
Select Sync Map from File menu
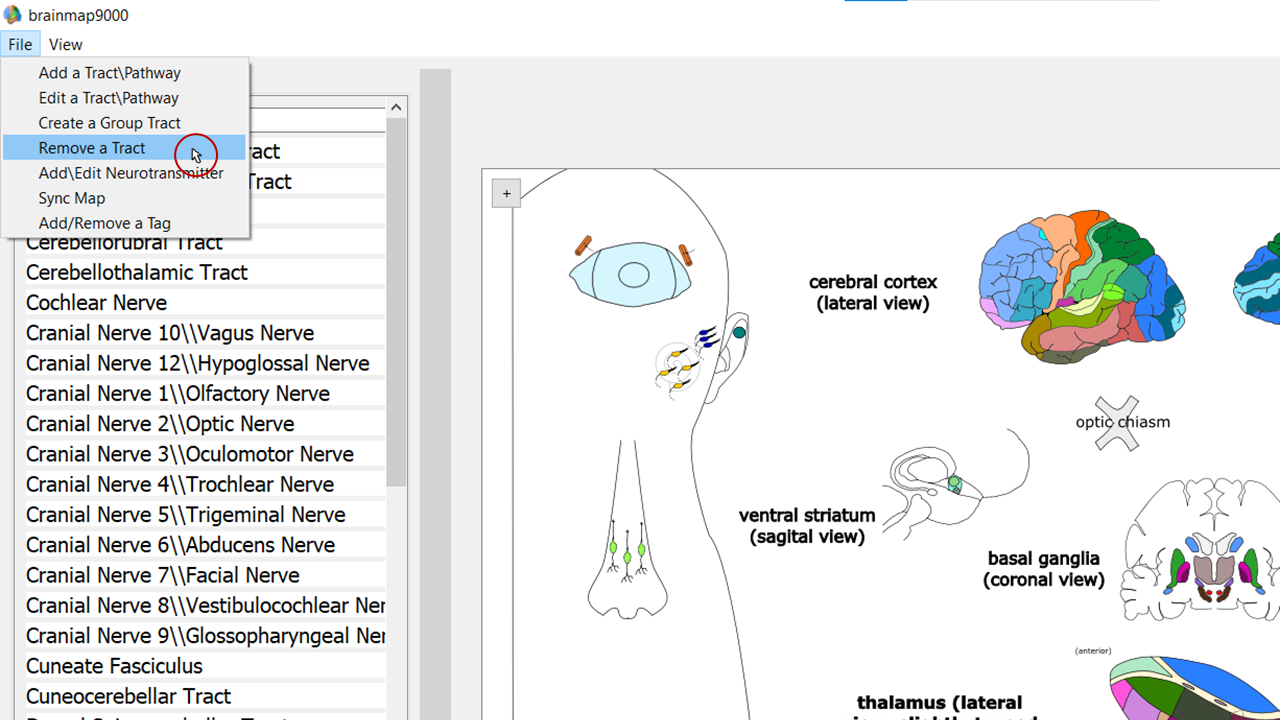click(72, 198)
